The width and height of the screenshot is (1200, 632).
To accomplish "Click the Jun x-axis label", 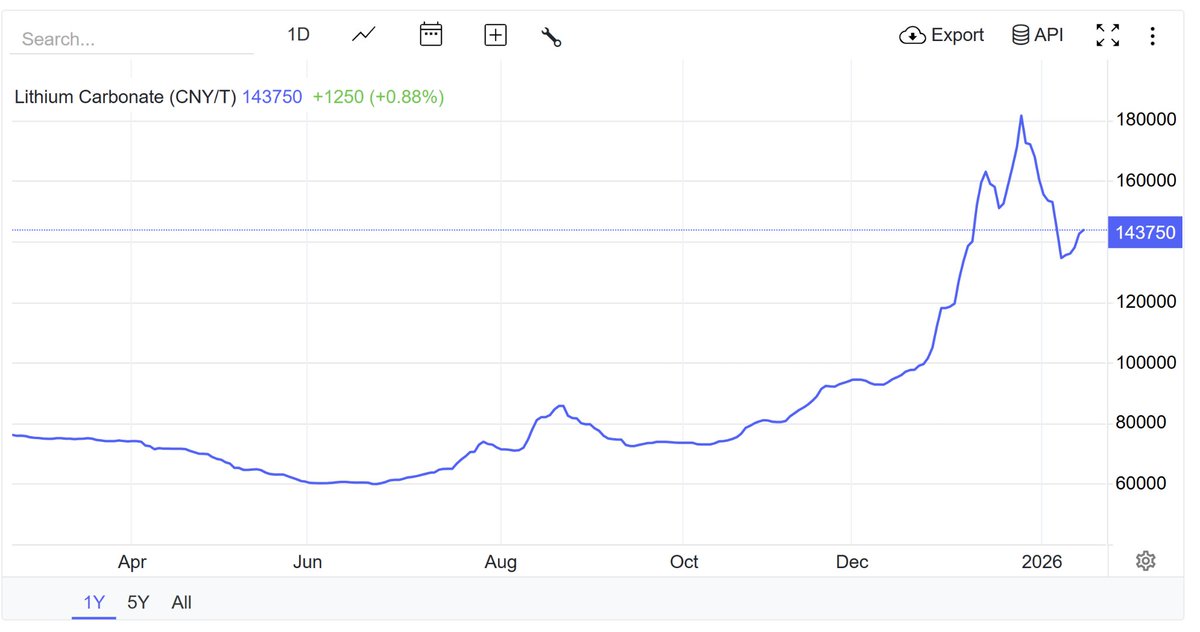I will pyautogui.click(x=307, y=562).
